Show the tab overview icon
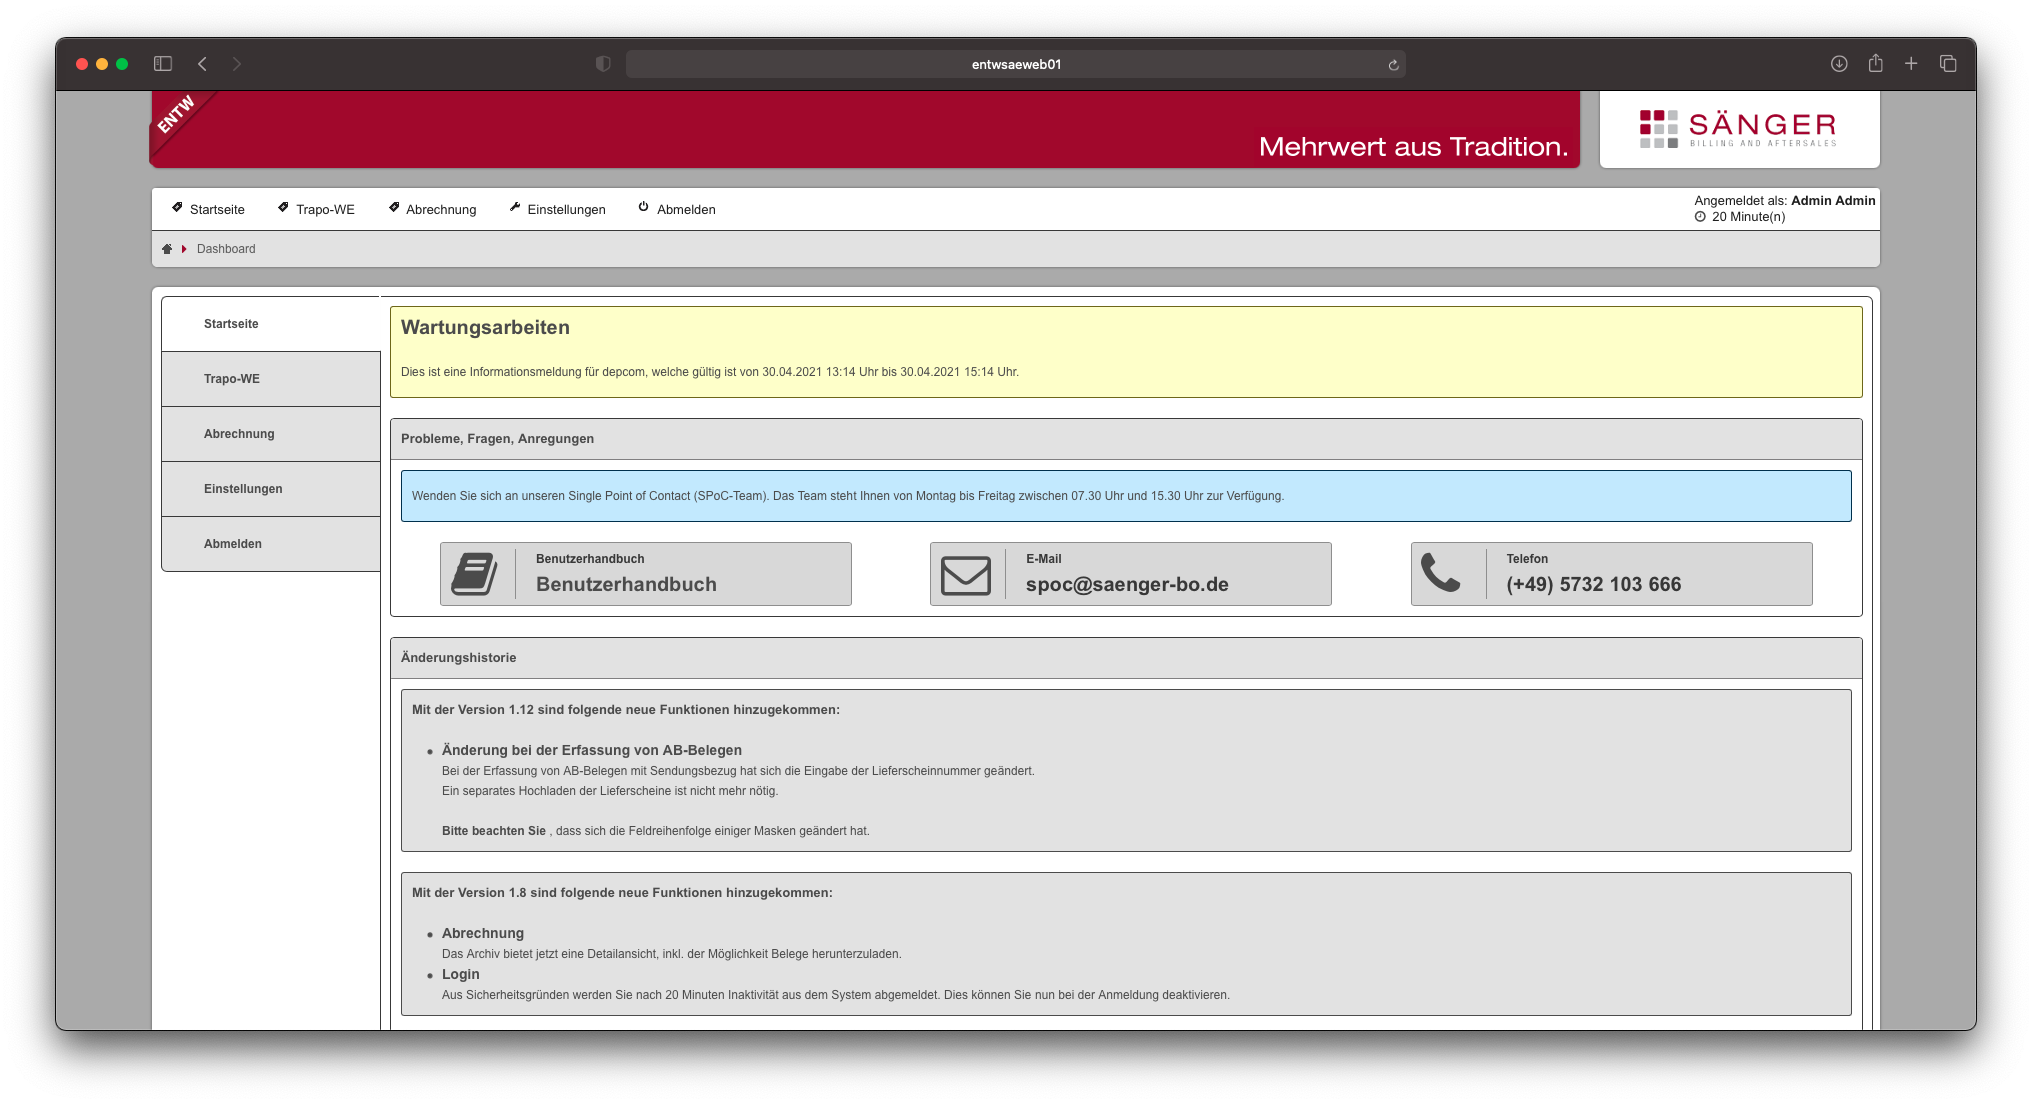2032x1104 pixels. pyautogui.click(x=1948, y=64)
